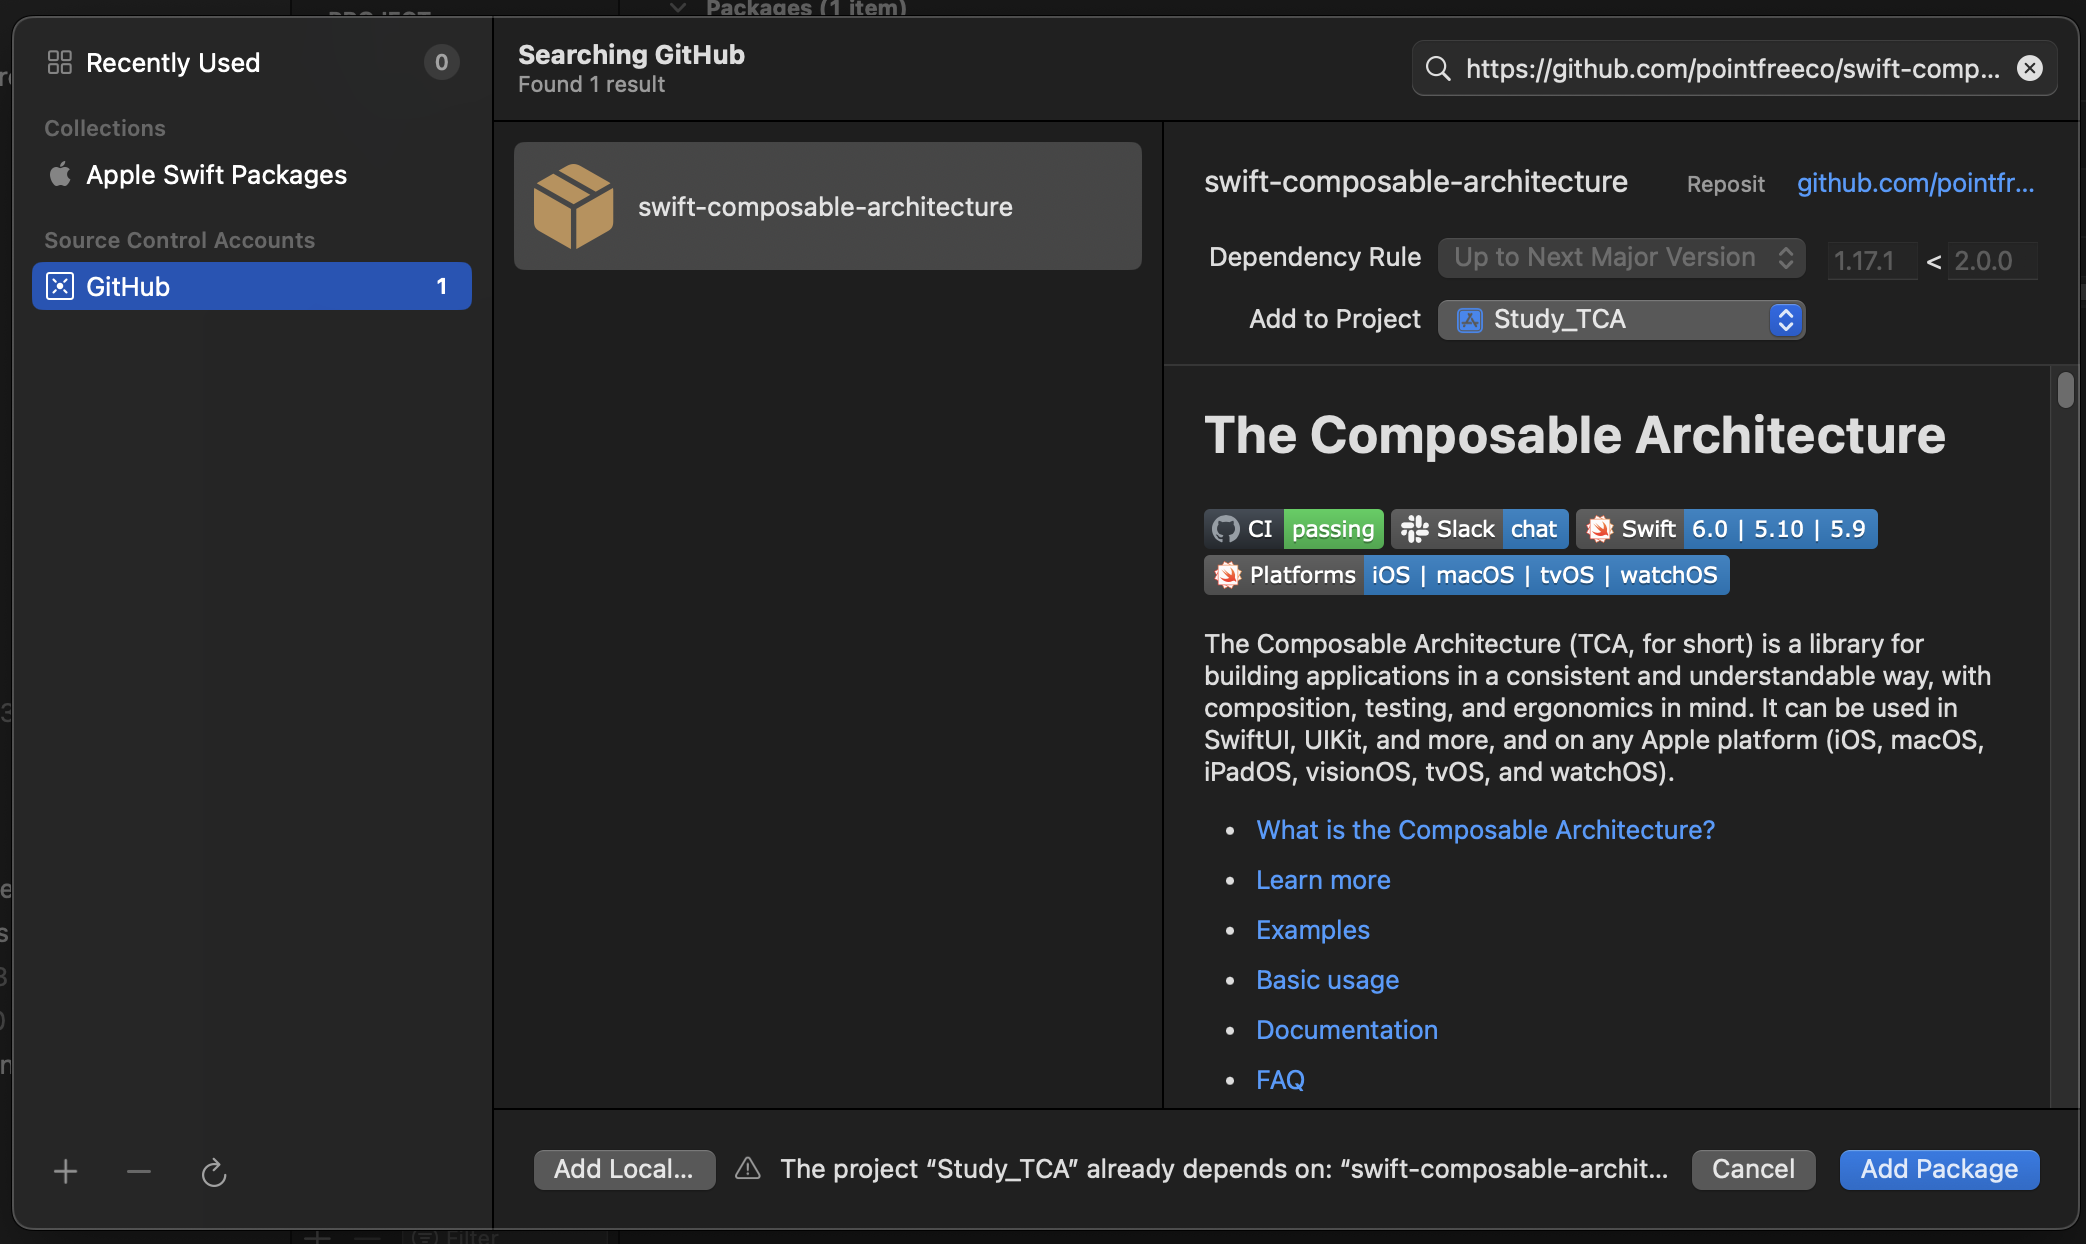This screenshot has width=2086, height=1244.
Task: Open the Dependency Rule dropdown
Action: click(1621, 258)
